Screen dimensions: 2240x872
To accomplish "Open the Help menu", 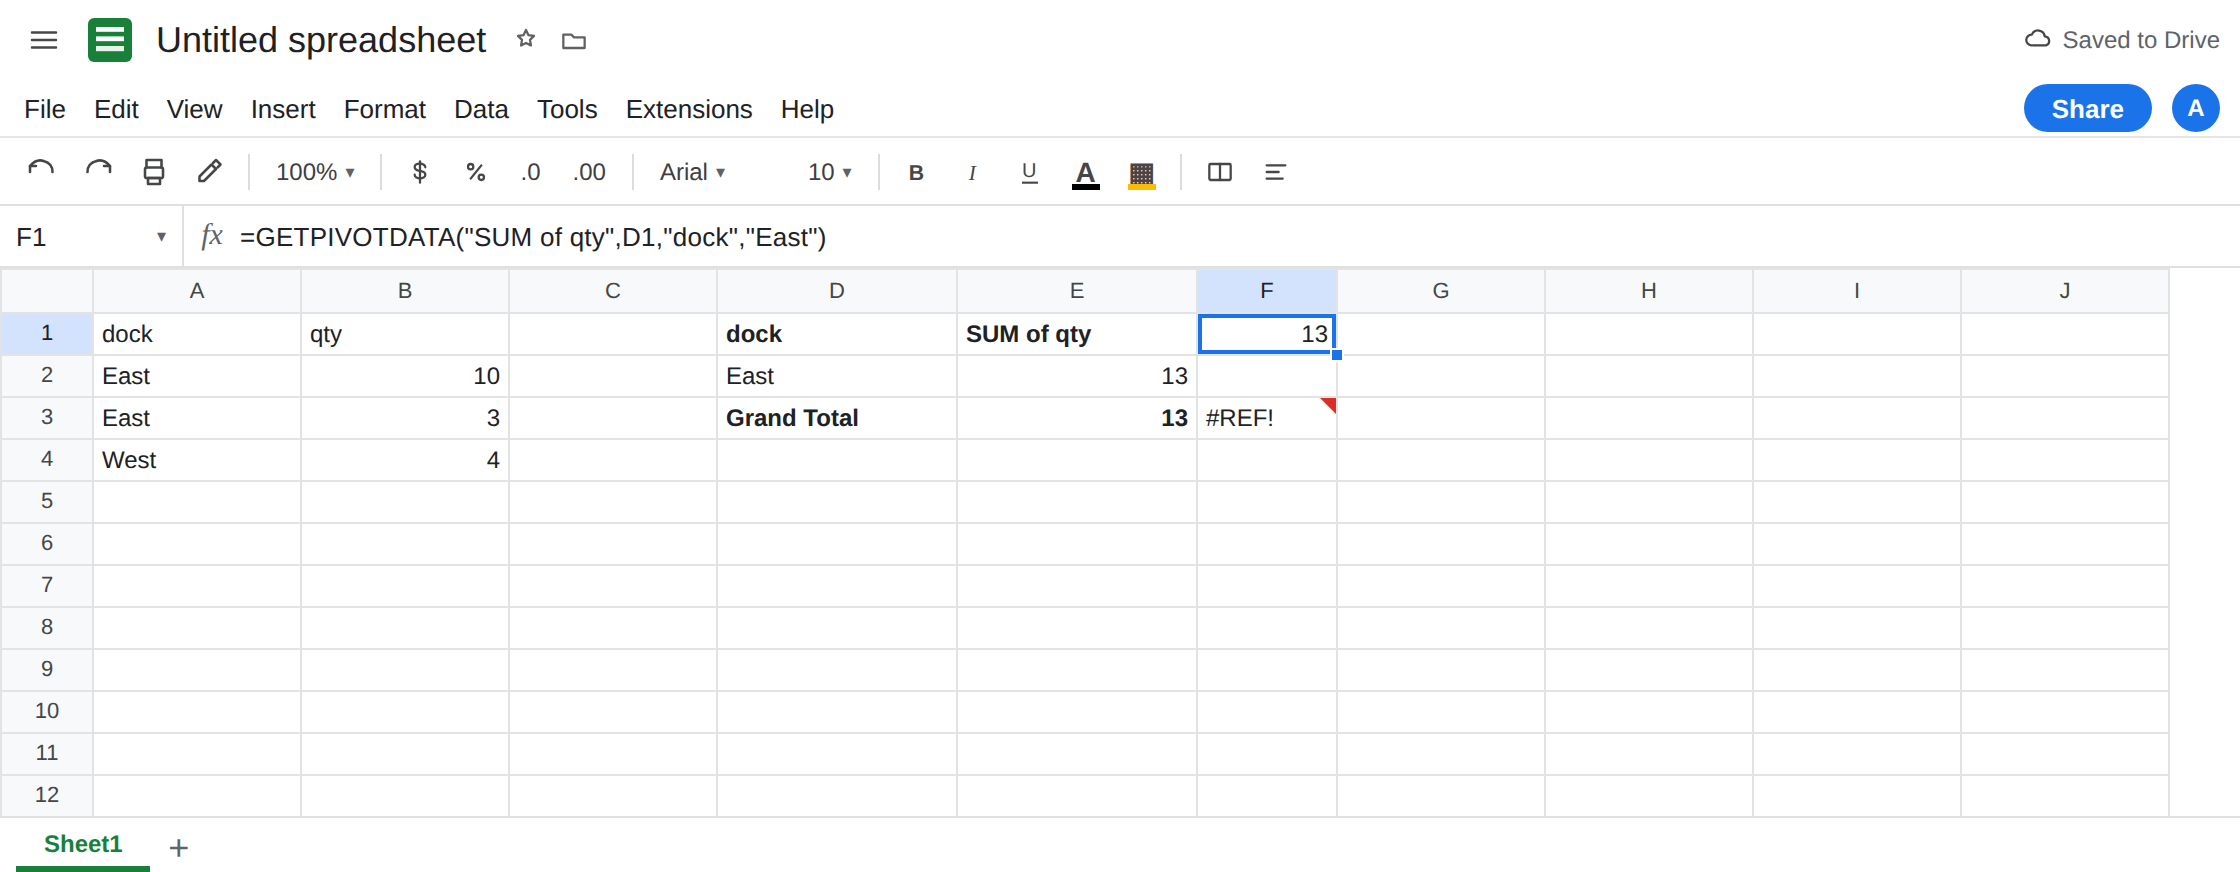I will pos(807,109).
